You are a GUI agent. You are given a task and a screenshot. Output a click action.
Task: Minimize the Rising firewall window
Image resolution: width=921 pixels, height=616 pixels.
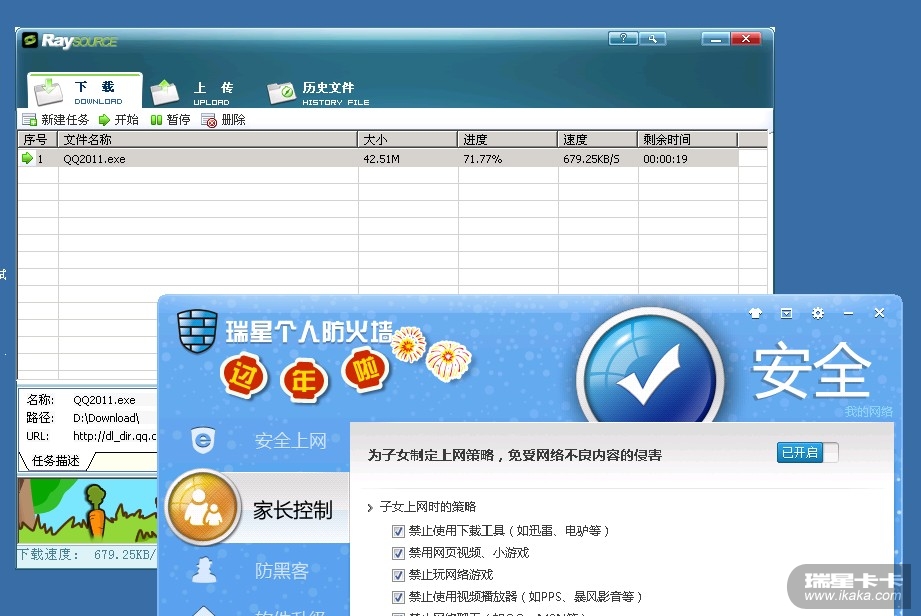[x=848, y=314]
